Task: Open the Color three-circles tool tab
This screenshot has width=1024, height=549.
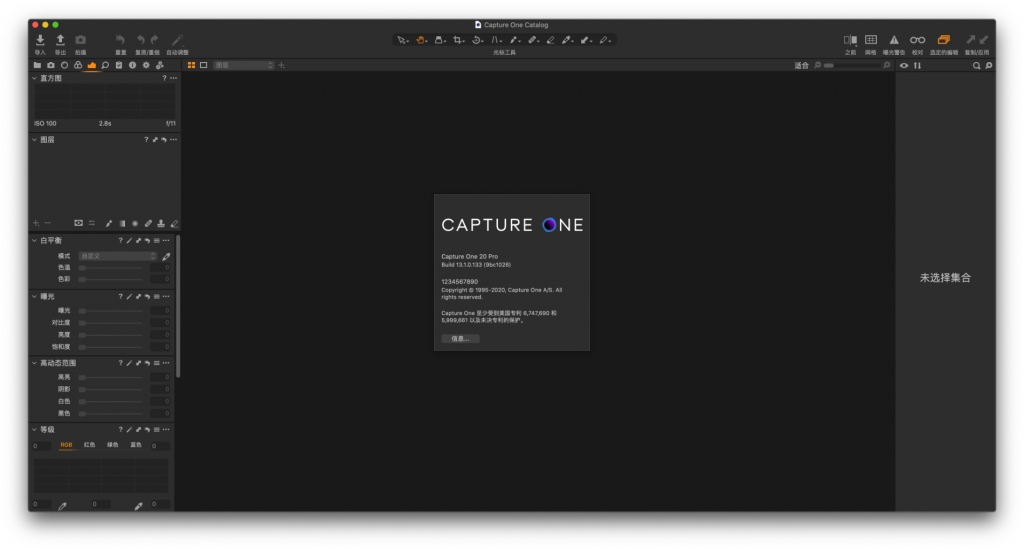Action: click(x=78, y=65)
